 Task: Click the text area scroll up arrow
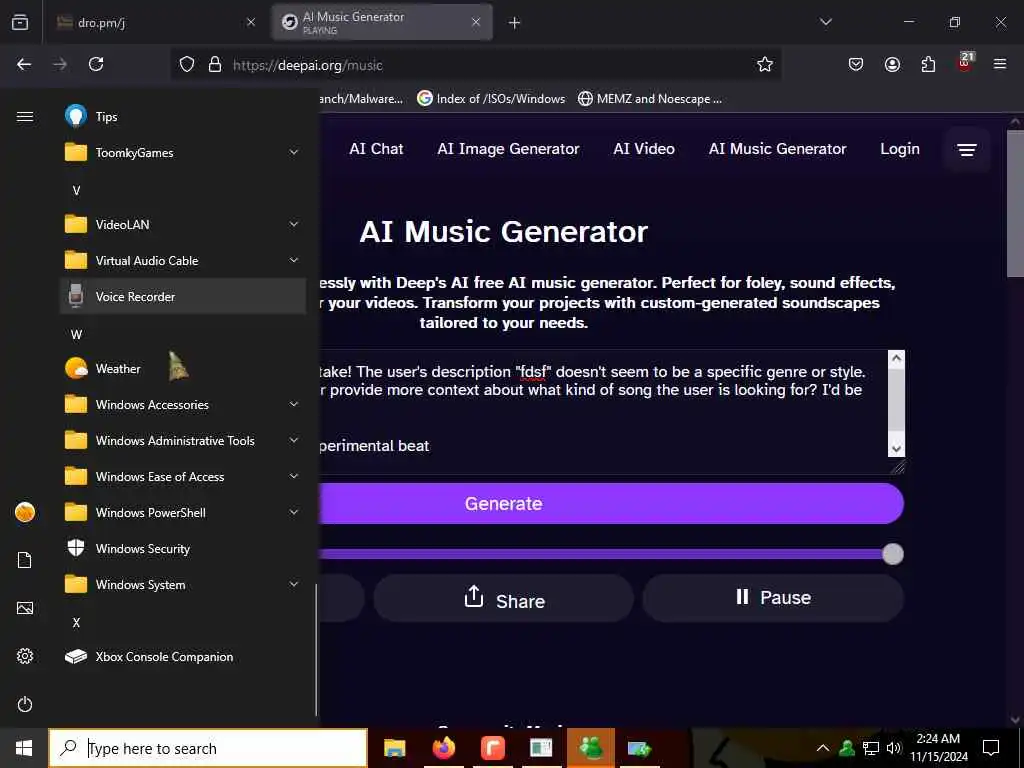pos(897,358)
